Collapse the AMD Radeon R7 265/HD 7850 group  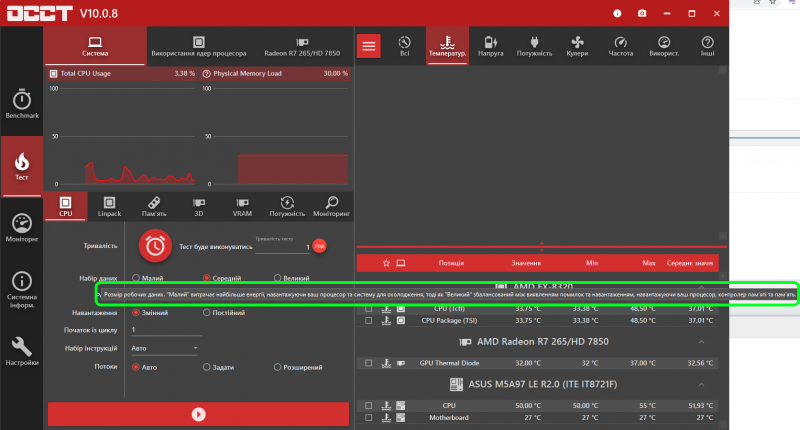(x=701, y=342)
